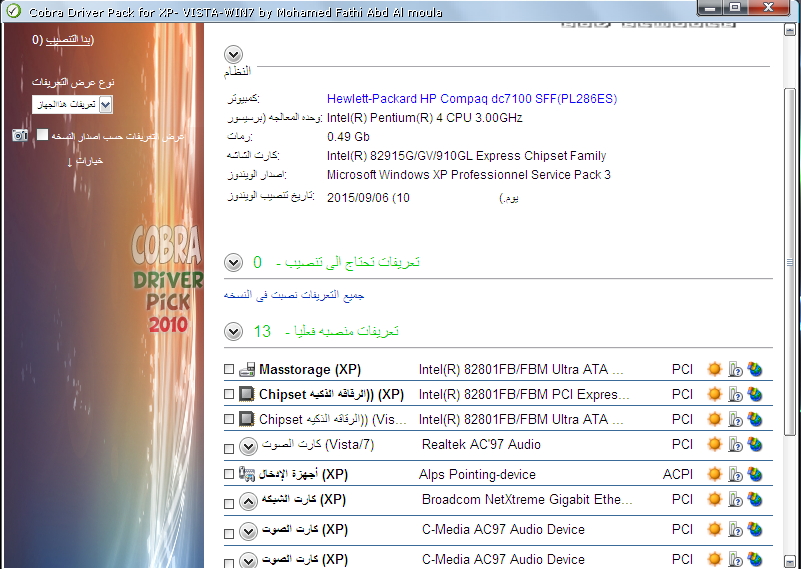801x569 pixels.
Task: Click Windows globe icon for Realtek AC'97 Audio
Action: [755, 444]
